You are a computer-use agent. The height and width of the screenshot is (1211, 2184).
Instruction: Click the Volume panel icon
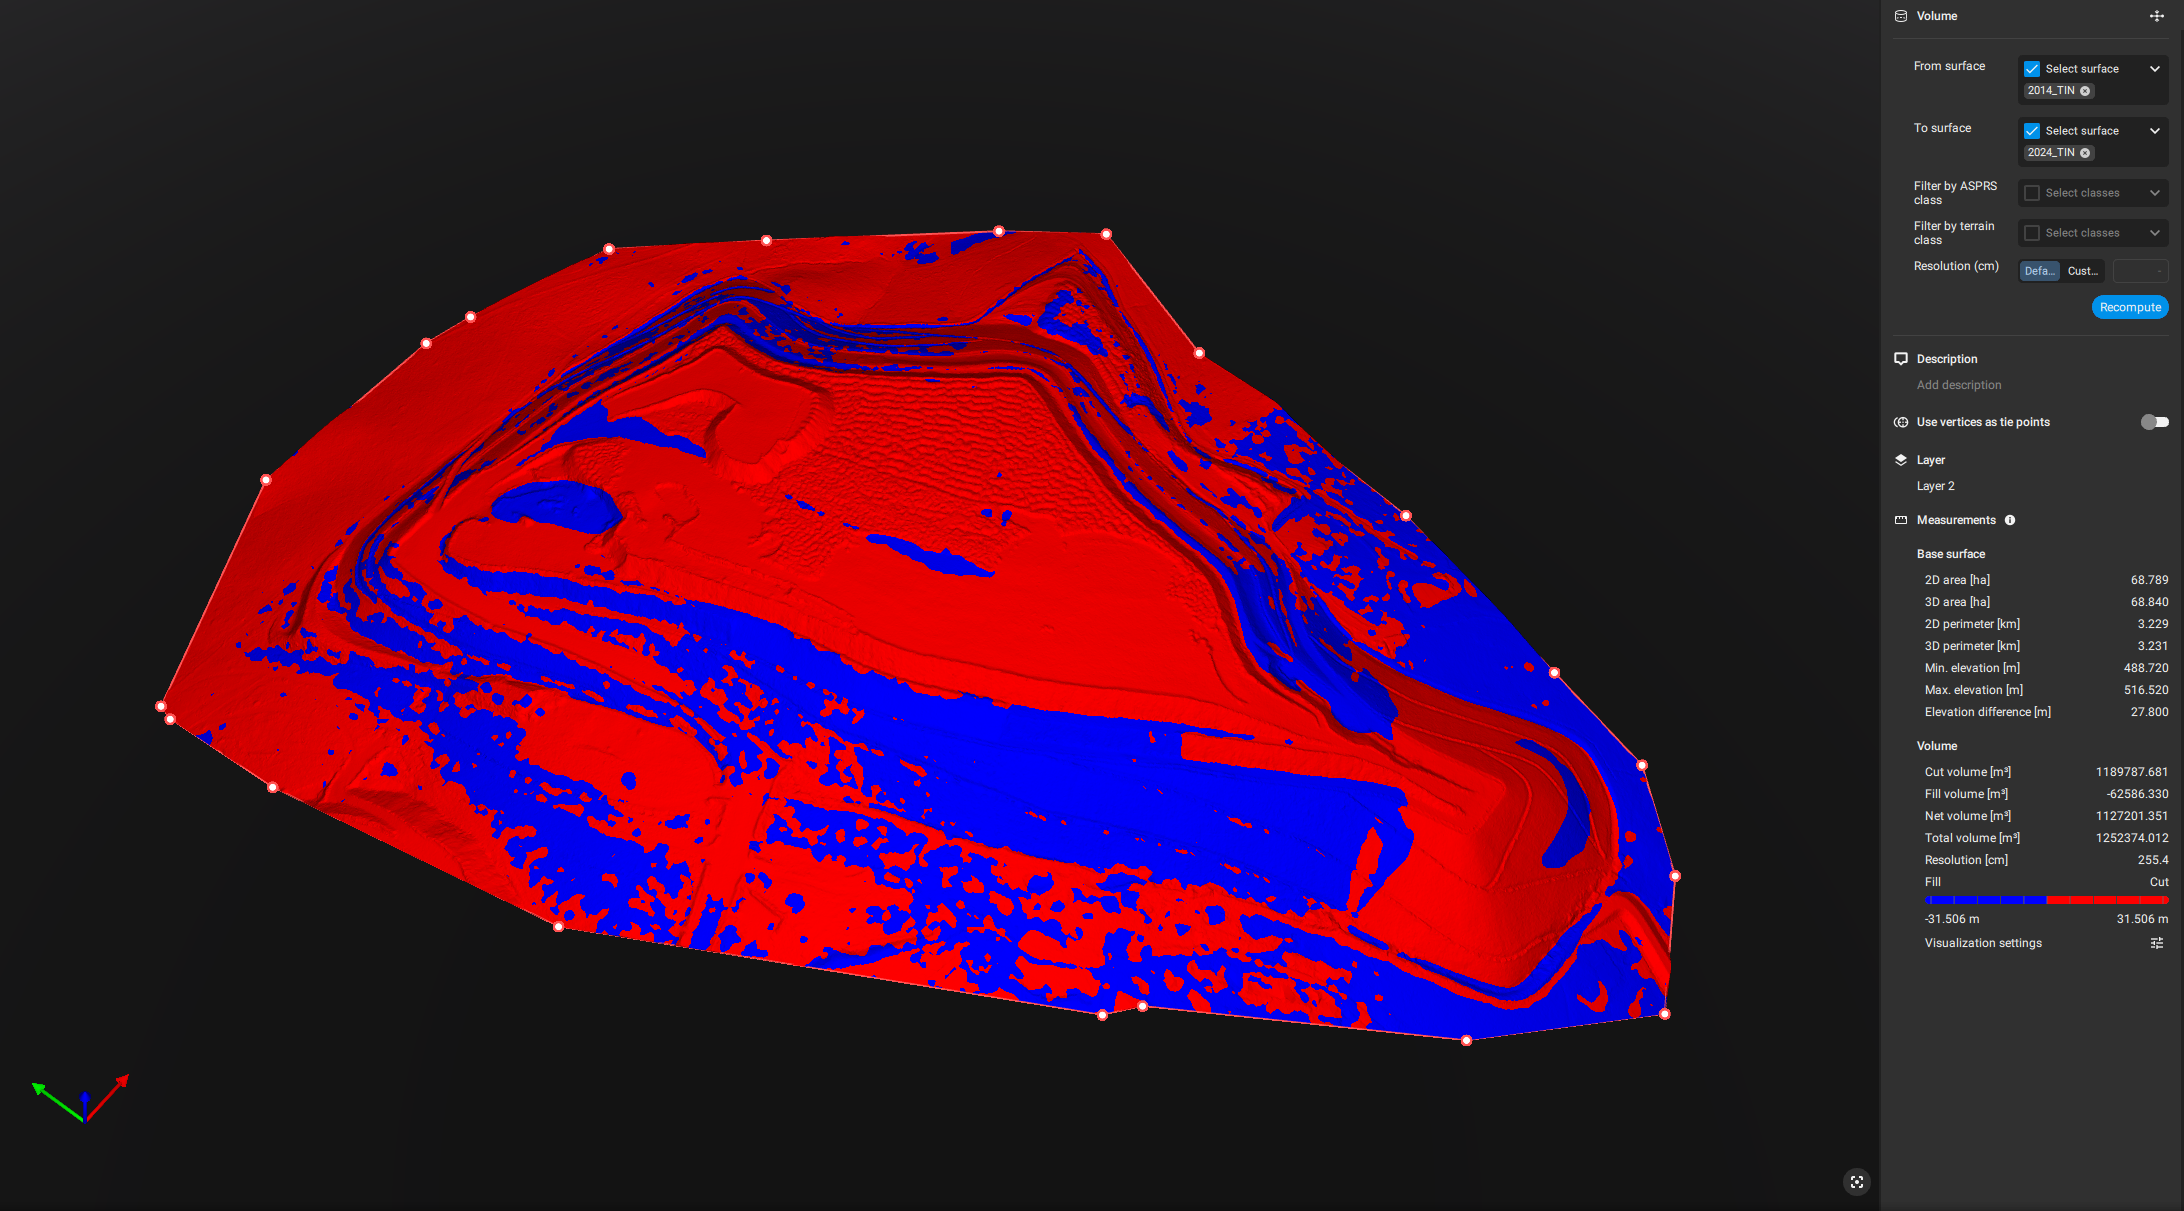tap(1900, 15)
